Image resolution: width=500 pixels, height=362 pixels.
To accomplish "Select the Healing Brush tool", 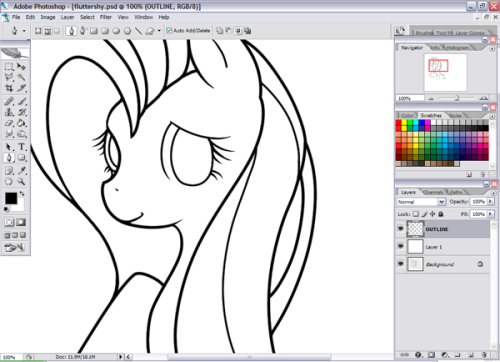I will pos(9,101).
